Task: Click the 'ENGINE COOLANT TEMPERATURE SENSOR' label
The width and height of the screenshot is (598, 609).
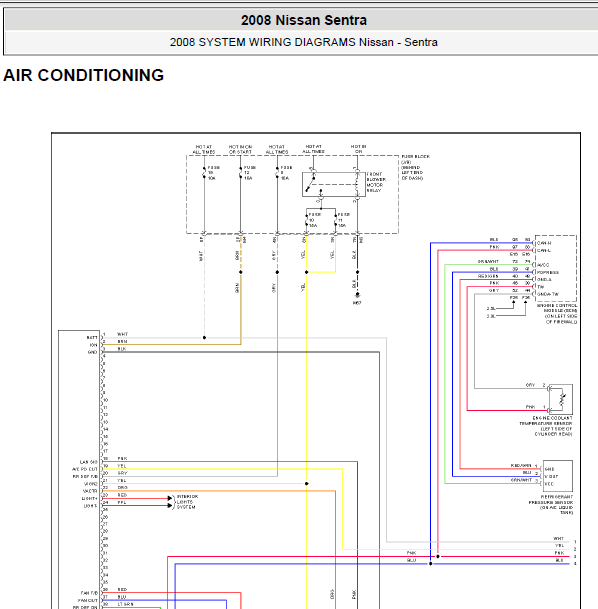Action: point(546,421)
